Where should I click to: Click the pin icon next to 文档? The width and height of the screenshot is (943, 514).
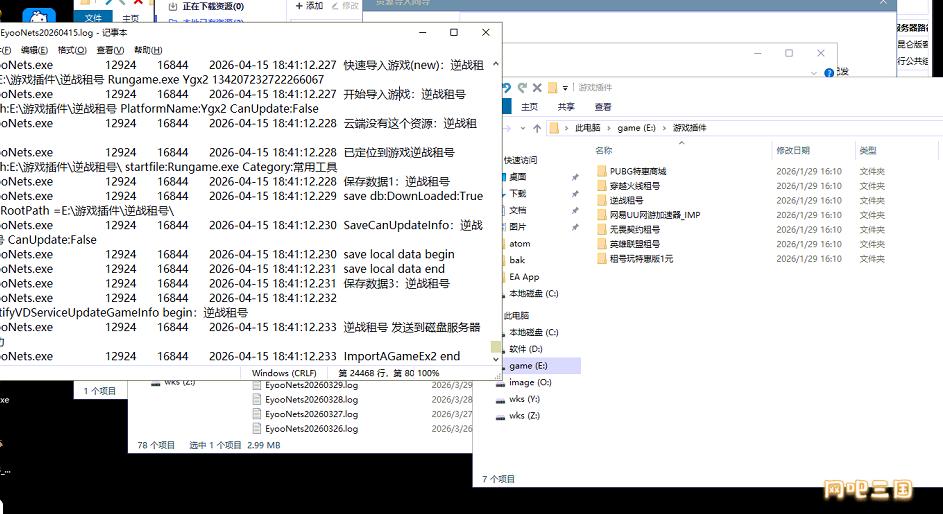click(575, 210)
